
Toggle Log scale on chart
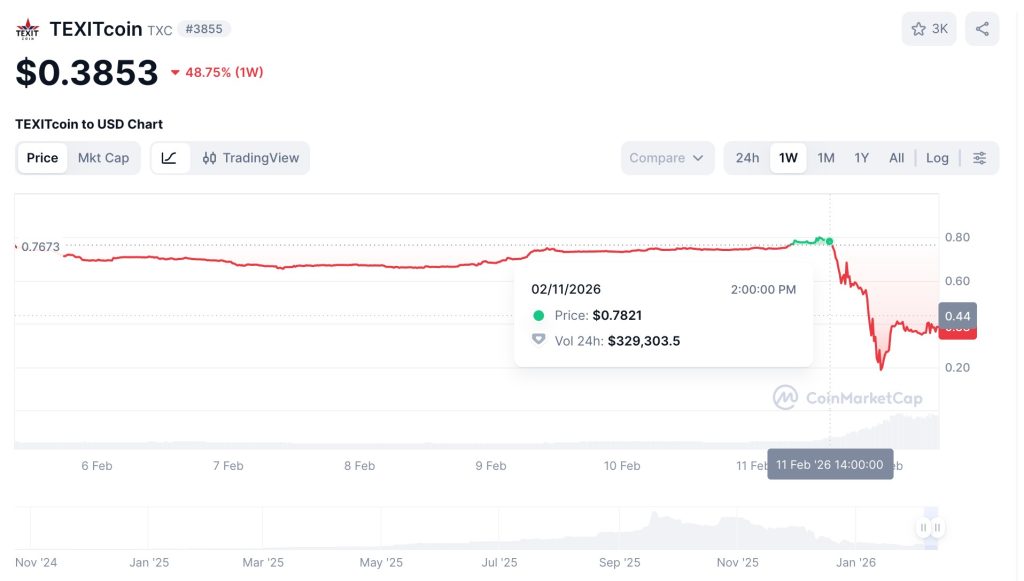tap(937, 158)
